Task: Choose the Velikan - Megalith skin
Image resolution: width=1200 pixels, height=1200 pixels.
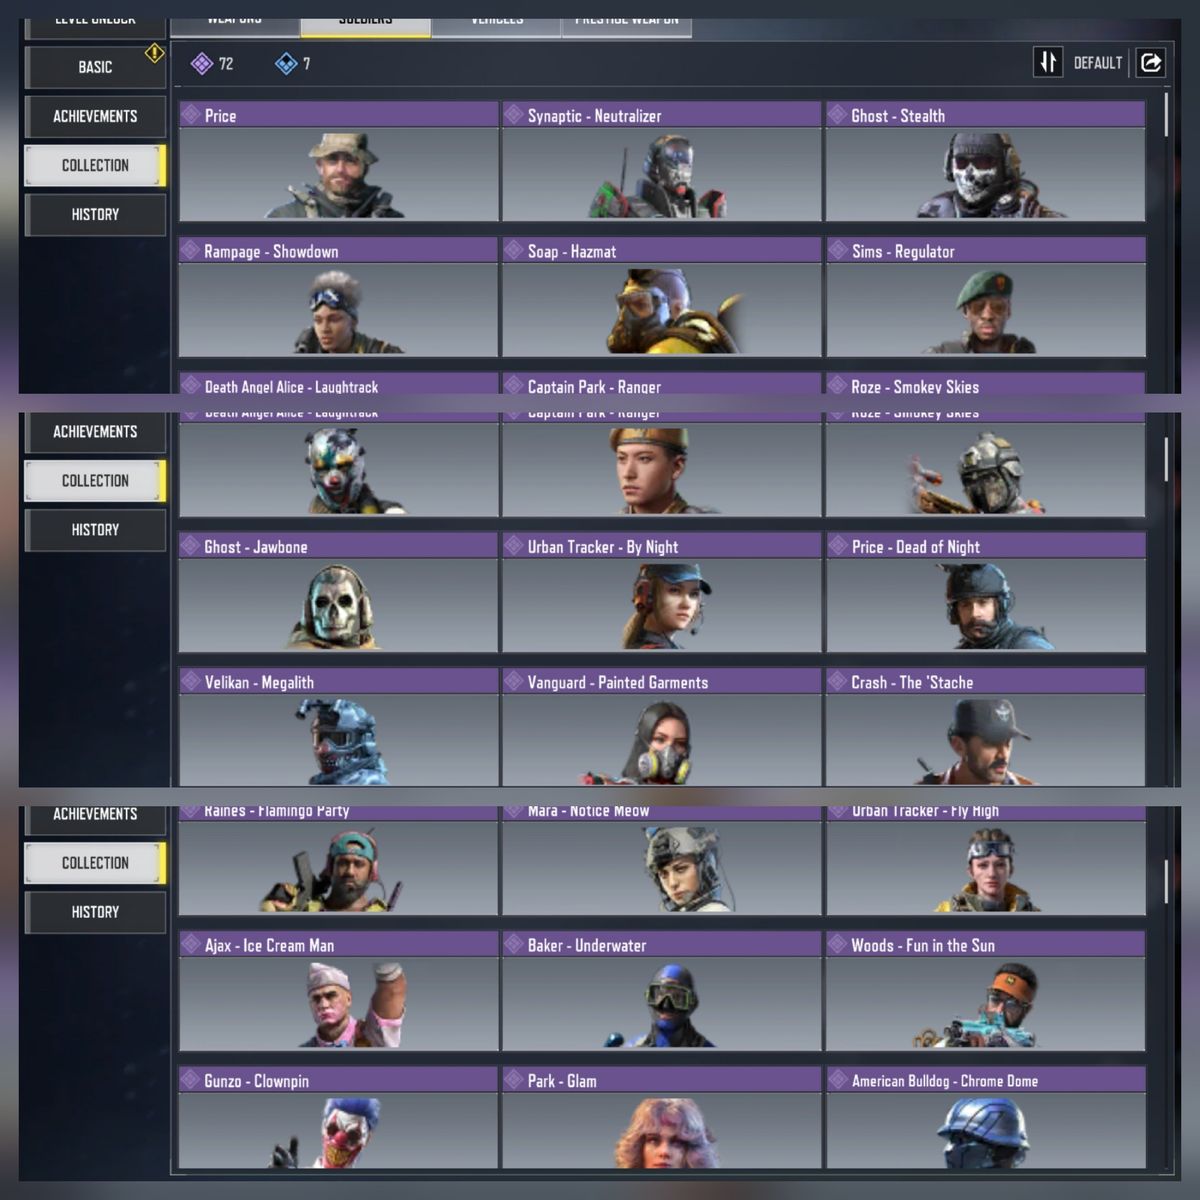Action: pyautogui.click(x=338, y=740)
